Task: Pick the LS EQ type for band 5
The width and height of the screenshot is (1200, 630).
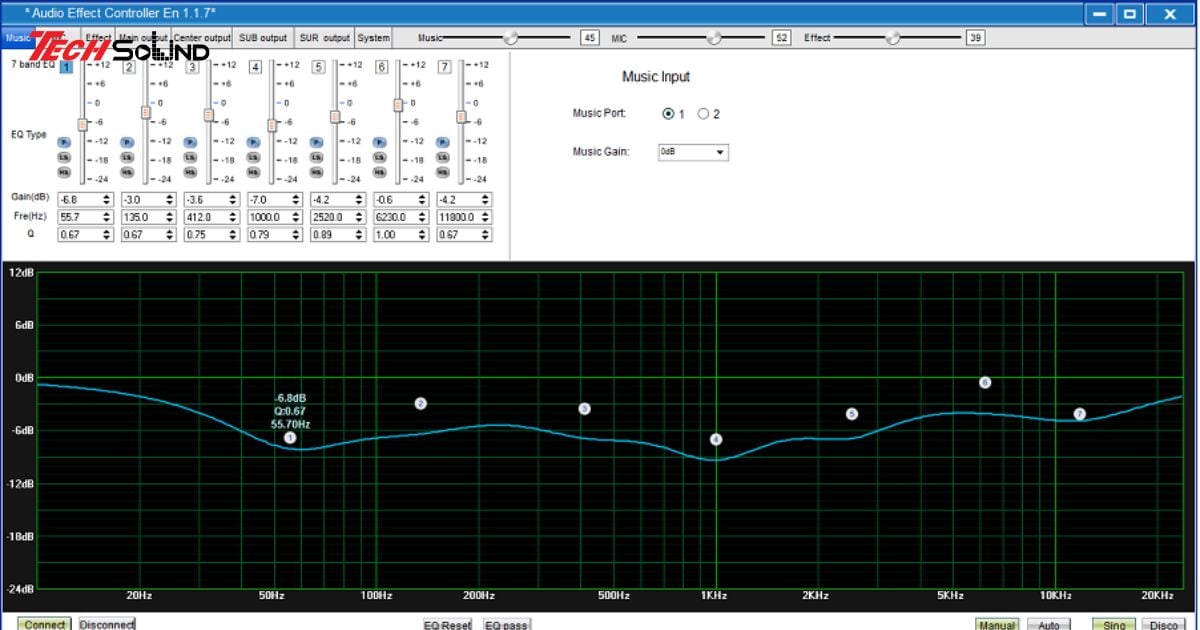Action: 316,157
